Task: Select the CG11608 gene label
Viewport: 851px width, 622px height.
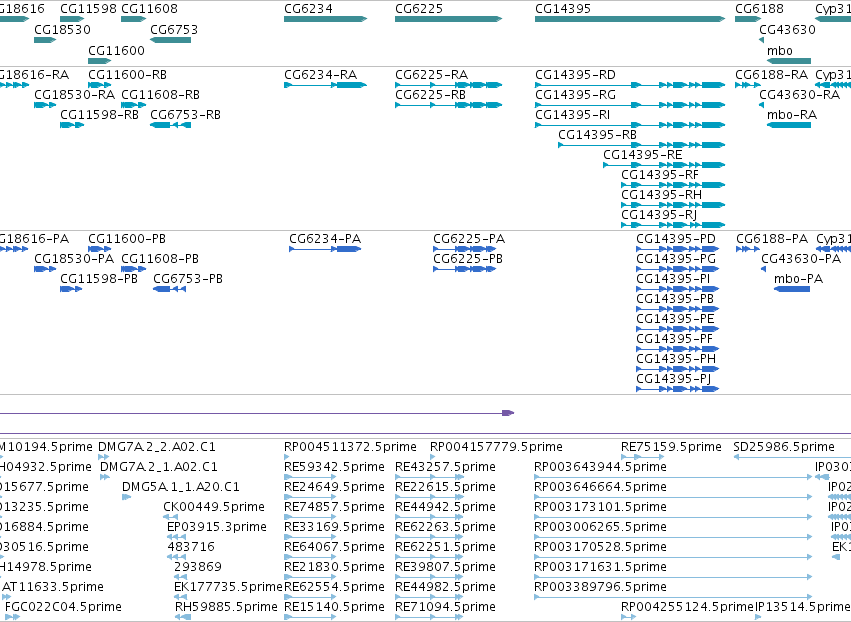Action: point(149,9)
